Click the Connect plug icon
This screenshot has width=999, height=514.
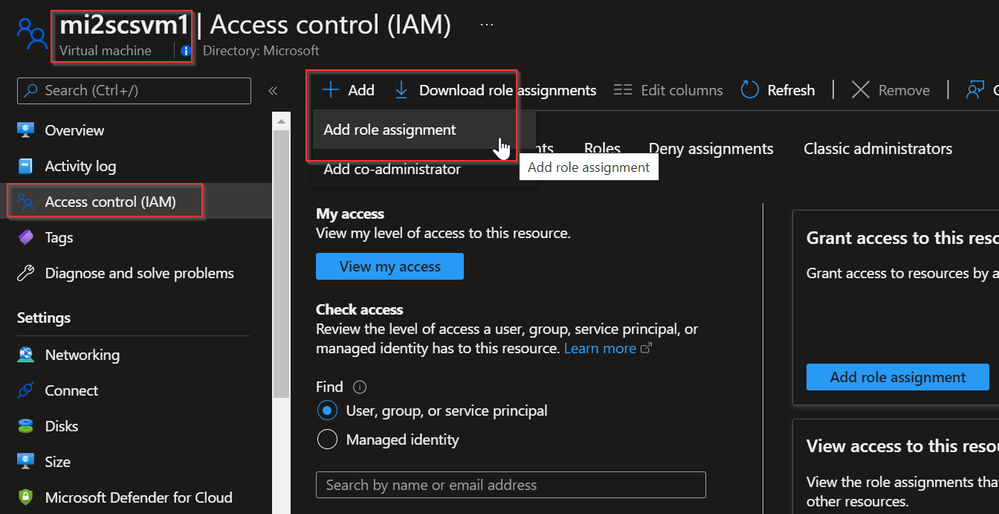(25, 390)
